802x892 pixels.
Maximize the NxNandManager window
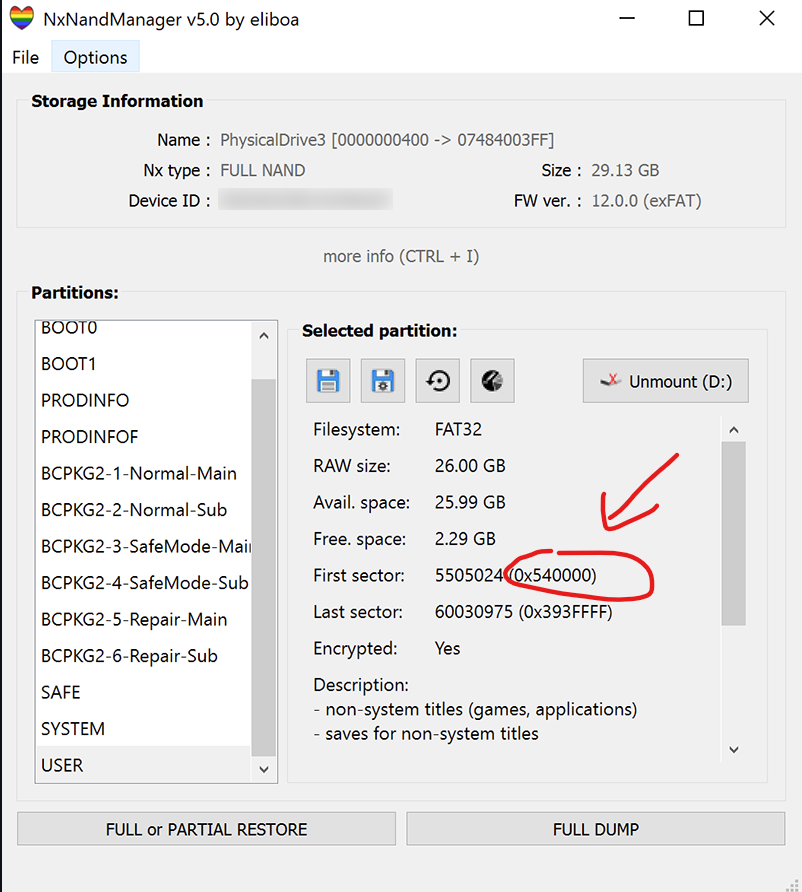pos(696,18)
